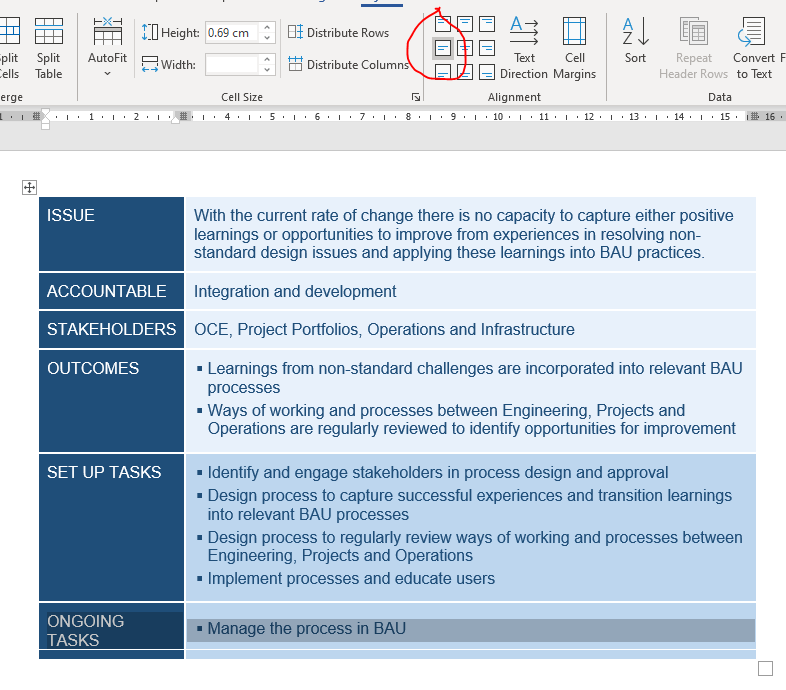Increase row Height with up arrow
Viewport: 786px width, 690px height.
point(267,28)
